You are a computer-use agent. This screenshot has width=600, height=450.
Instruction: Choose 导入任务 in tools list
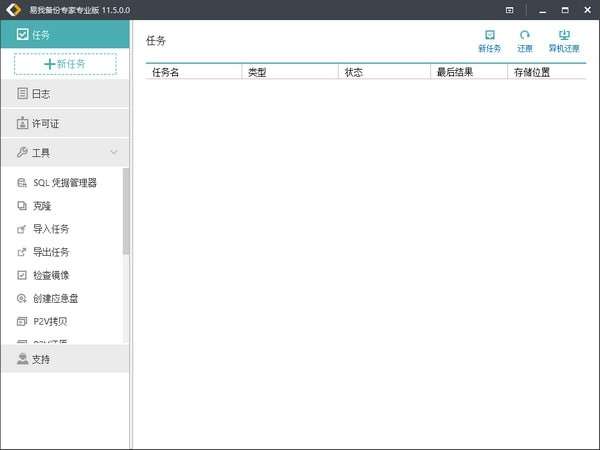(50, 229)
